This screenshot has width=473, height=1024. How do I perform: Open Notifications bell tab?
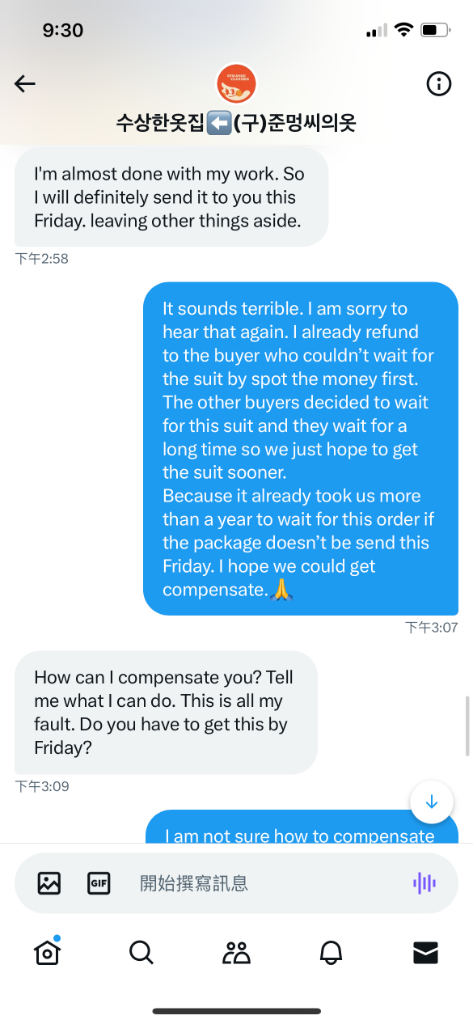[331, 953]
